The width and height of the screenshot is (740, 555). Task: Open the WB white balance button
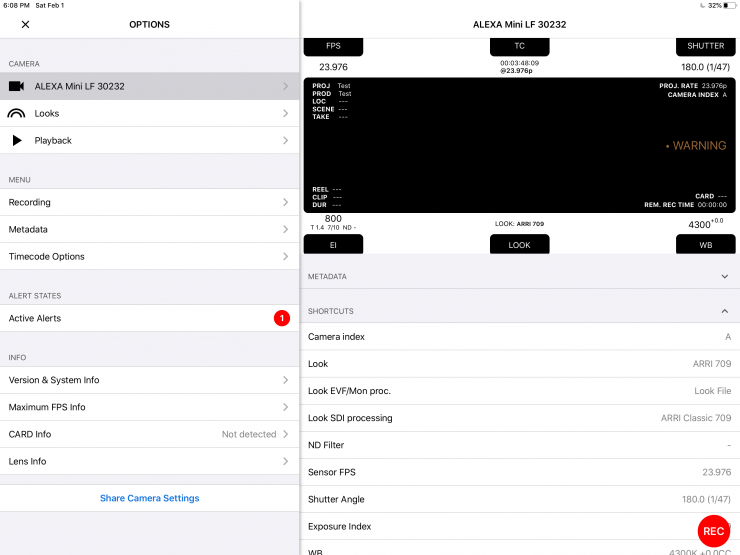point(705,244)
